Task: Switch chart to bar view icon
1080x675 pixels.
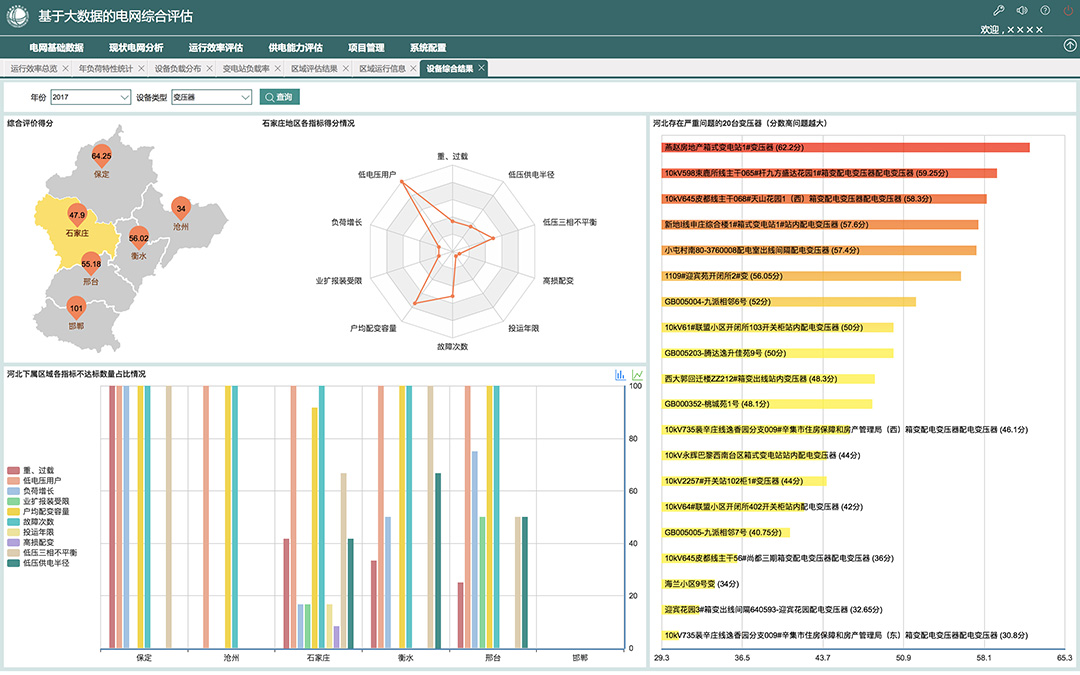Action: (x=620, y=374)
